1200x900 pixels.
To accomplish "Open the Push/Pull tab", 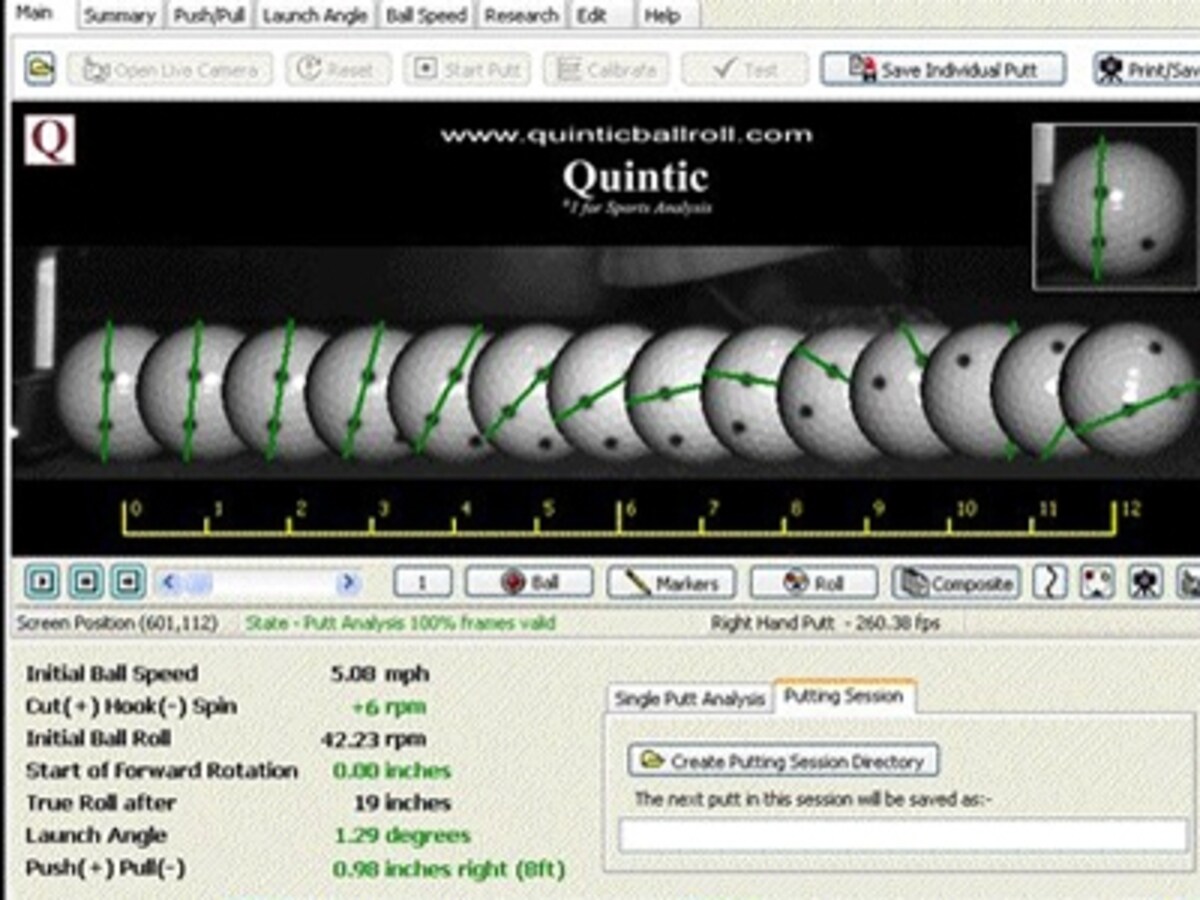I will tap(211, 15).
